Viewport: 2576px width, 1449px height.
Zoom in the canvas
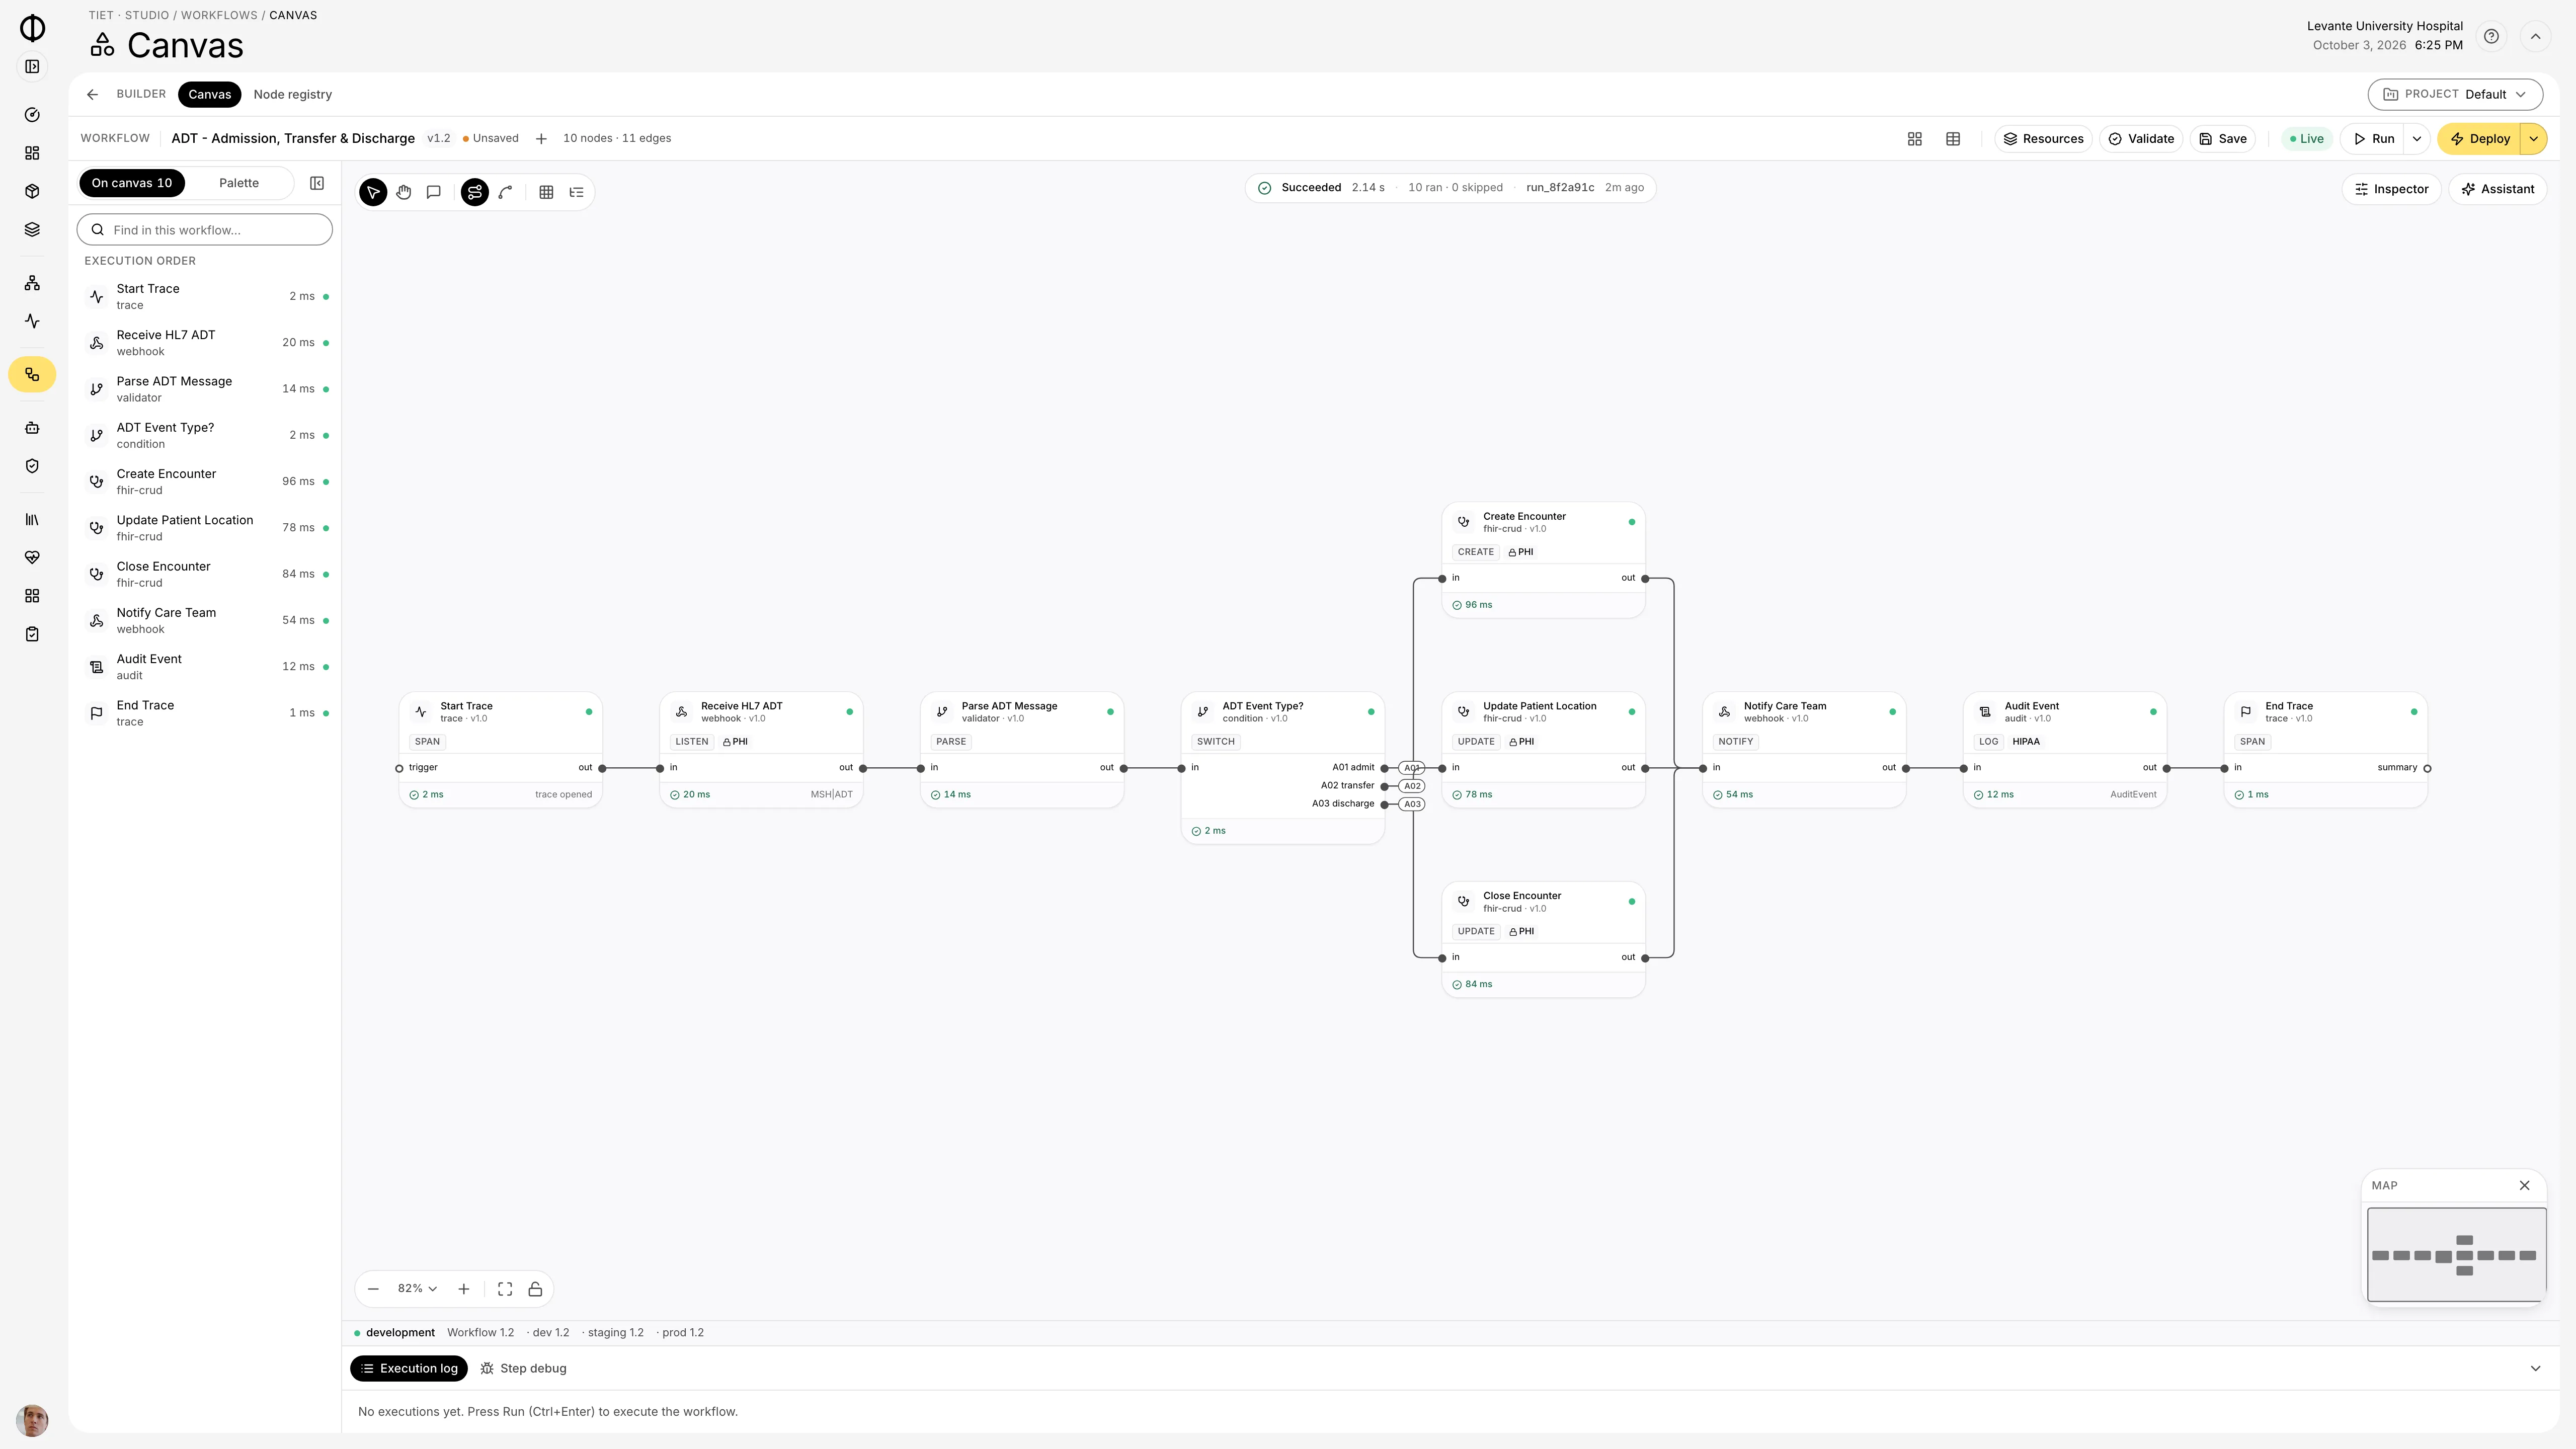click(x=464, y=1289)
